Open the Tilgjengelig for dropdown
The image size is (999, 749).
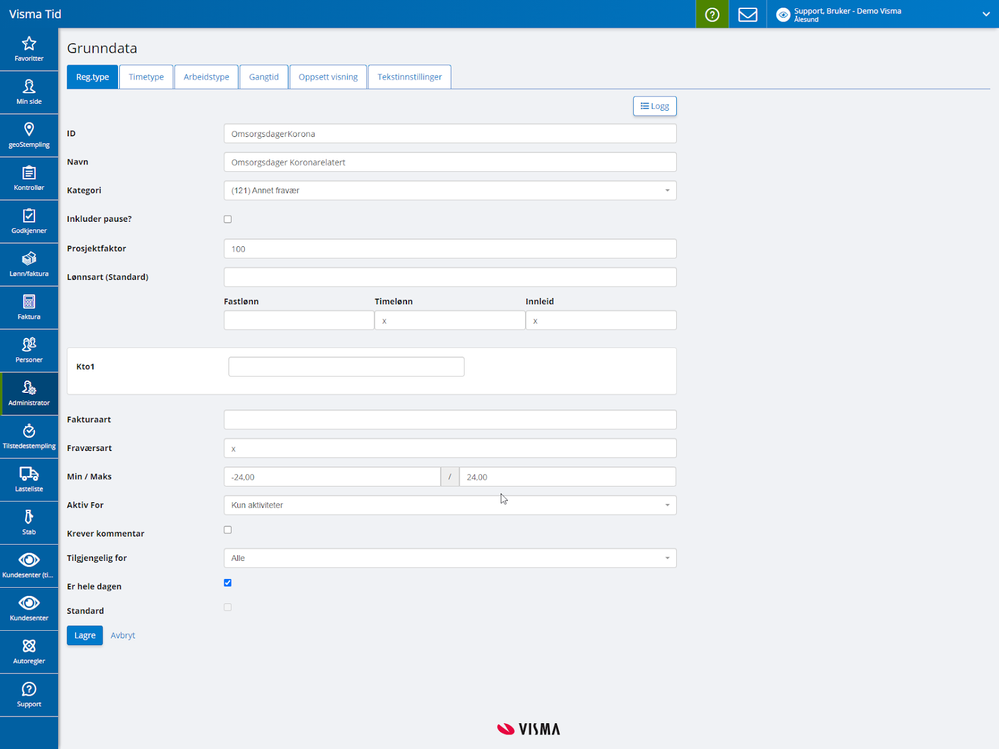450,558
